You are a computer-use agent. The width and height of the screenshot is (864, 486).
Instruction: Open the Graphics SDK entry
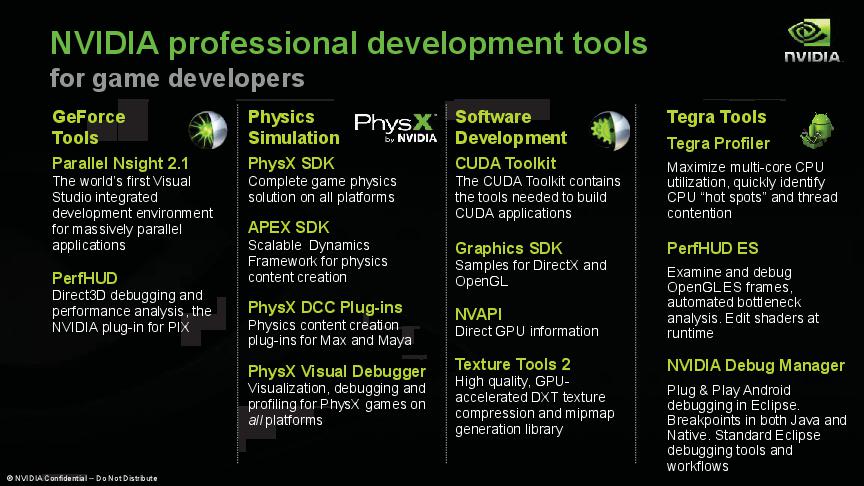[509, 247]
